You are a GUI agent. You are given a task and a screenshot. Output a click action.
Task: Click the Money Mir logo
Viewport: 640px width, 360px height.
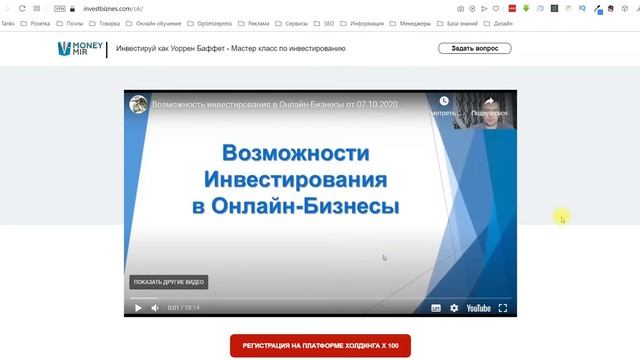pos(80,49)
